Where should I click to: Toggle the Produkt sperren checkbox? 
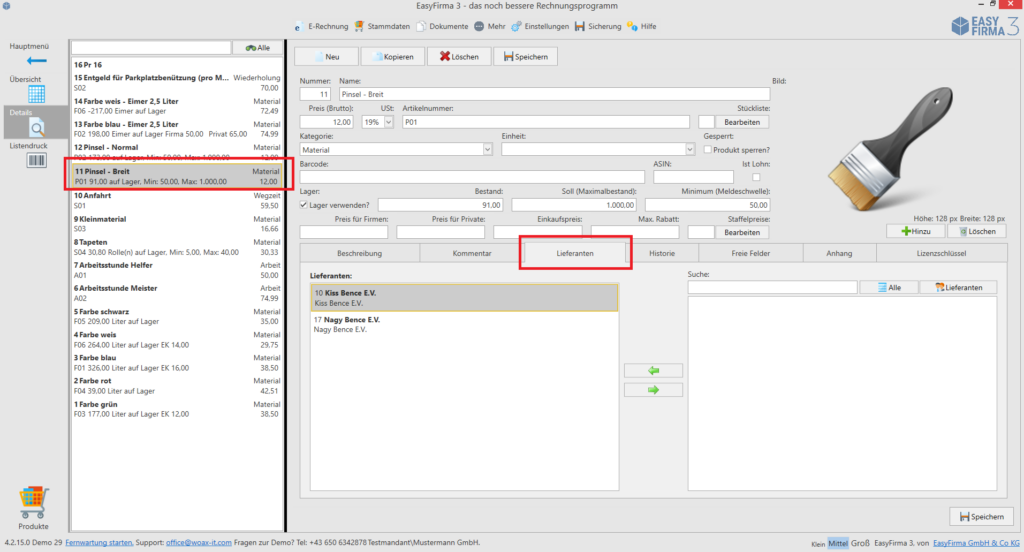pyautogui.click(x=707, y=150)
